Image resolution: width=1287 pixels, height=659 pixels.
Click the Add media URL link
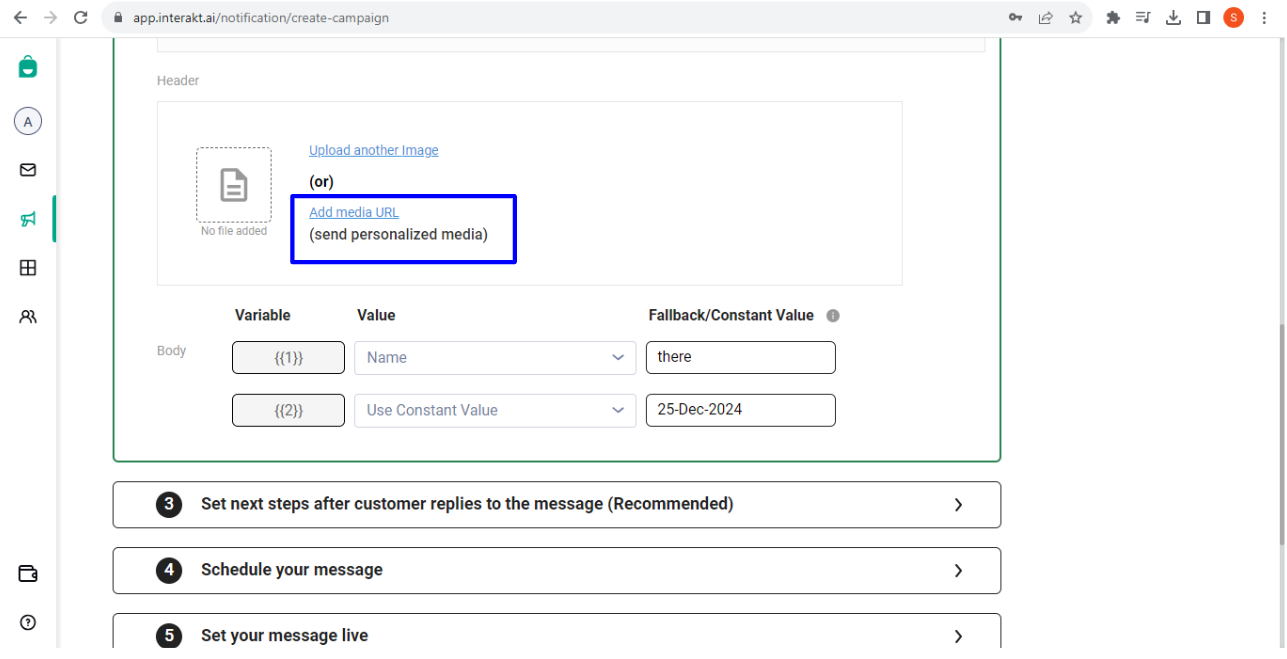click(x=354, y=212)
